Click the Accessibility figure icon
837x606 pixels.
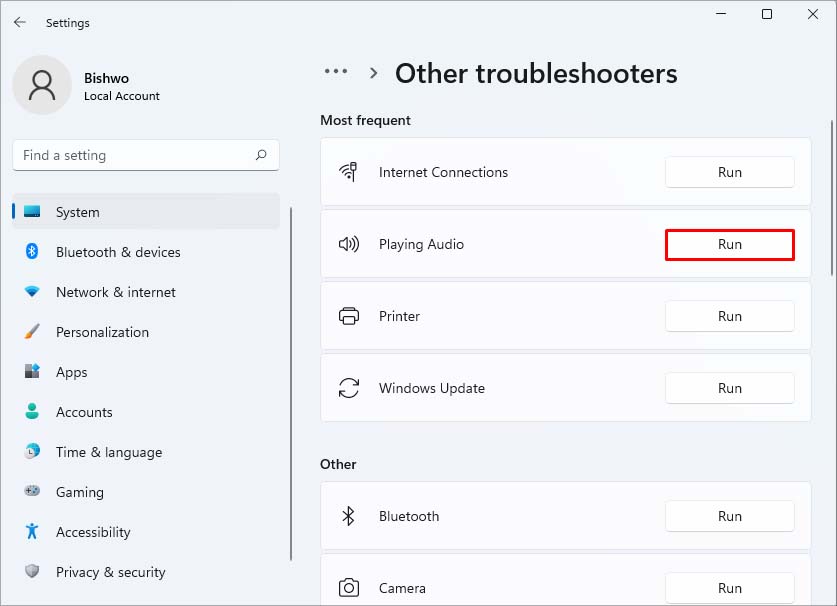(x=32, y=531)
